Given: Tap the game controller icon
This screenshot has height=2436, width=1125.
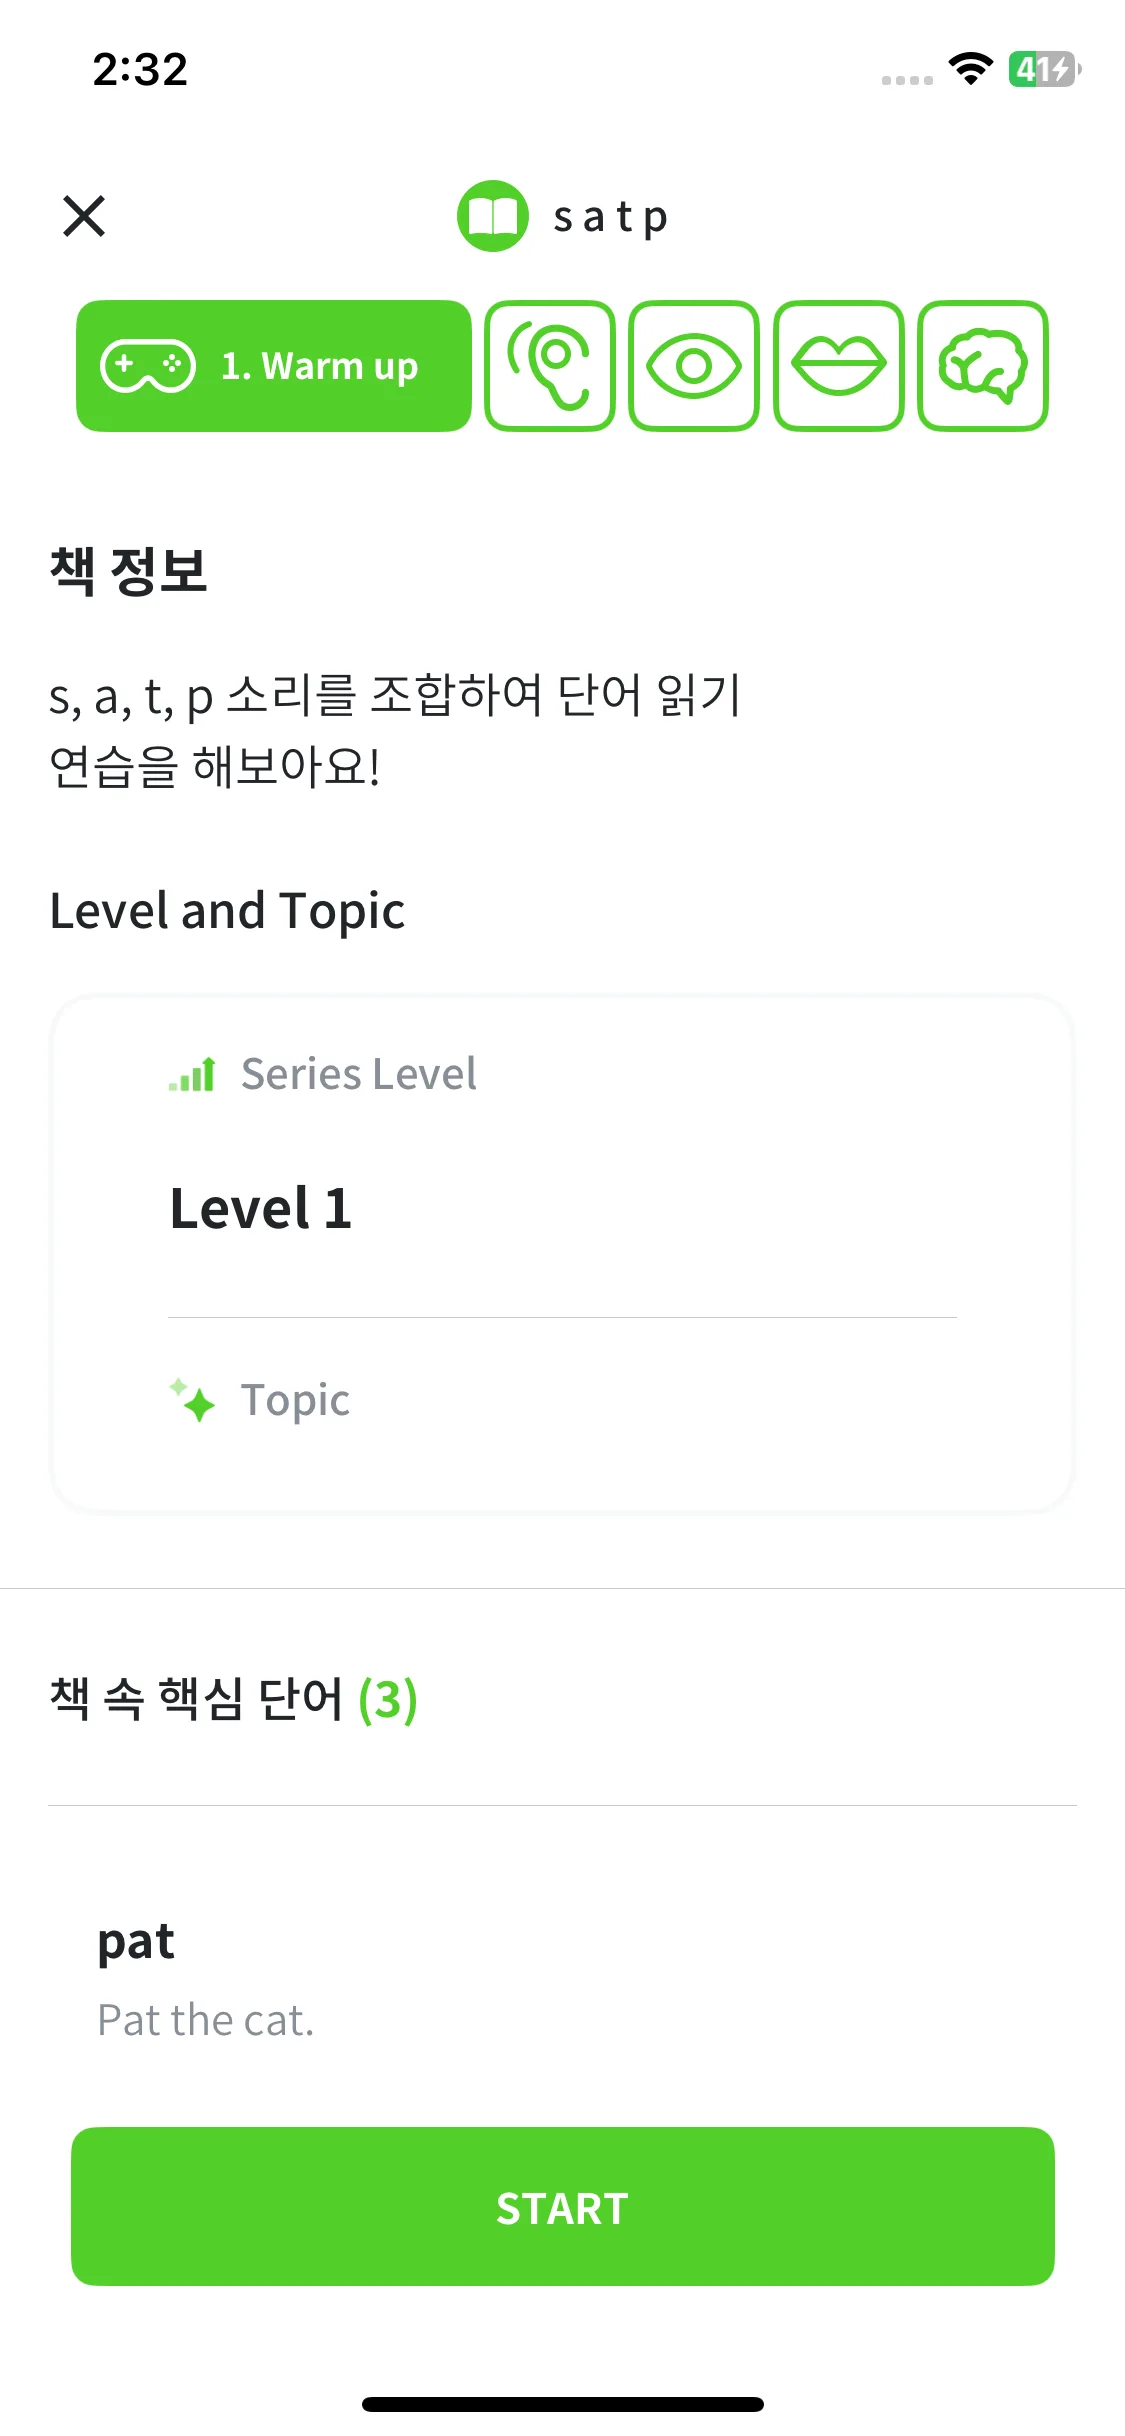Looking at the screenshot, I should tap(148, 366).
